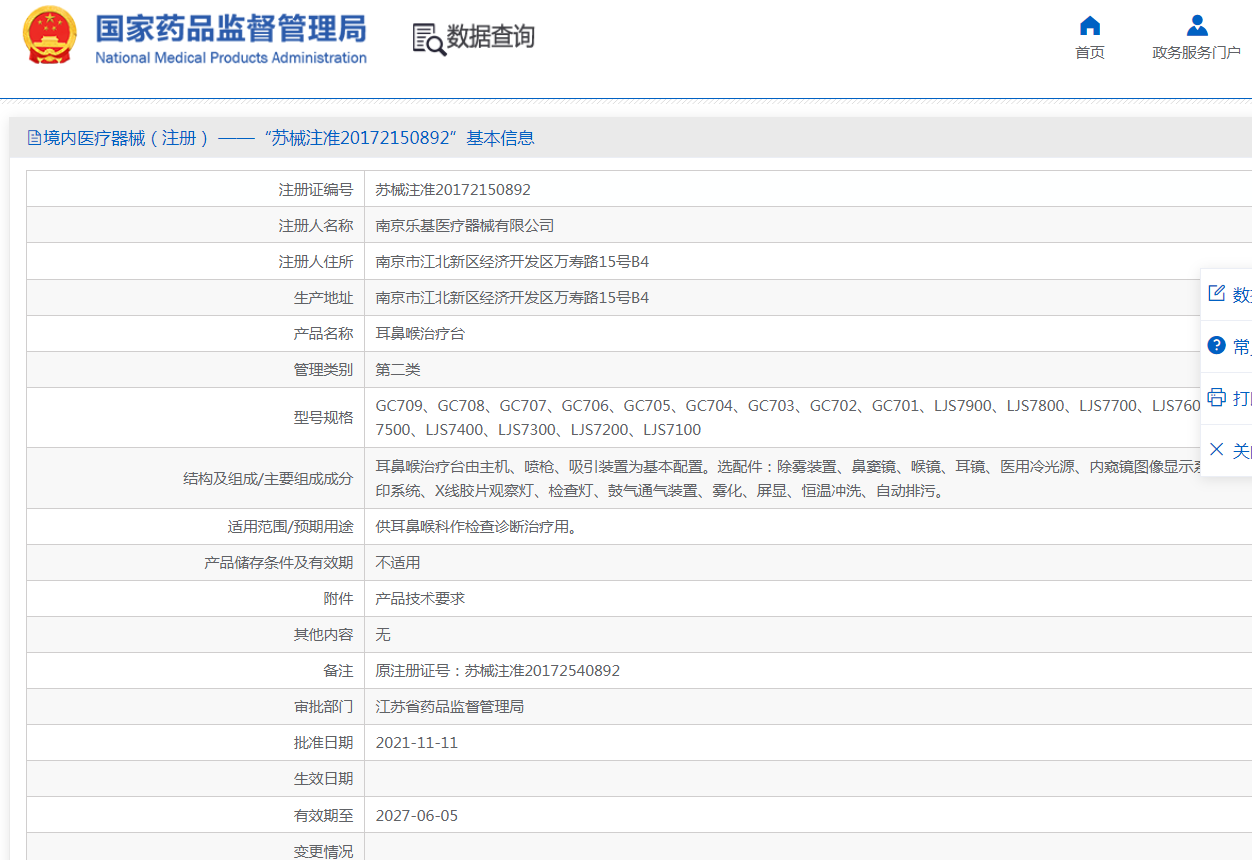Viewport: 1252px width, 860px height.
Task: Click the 数据查询 heading text
Action: 490,38
